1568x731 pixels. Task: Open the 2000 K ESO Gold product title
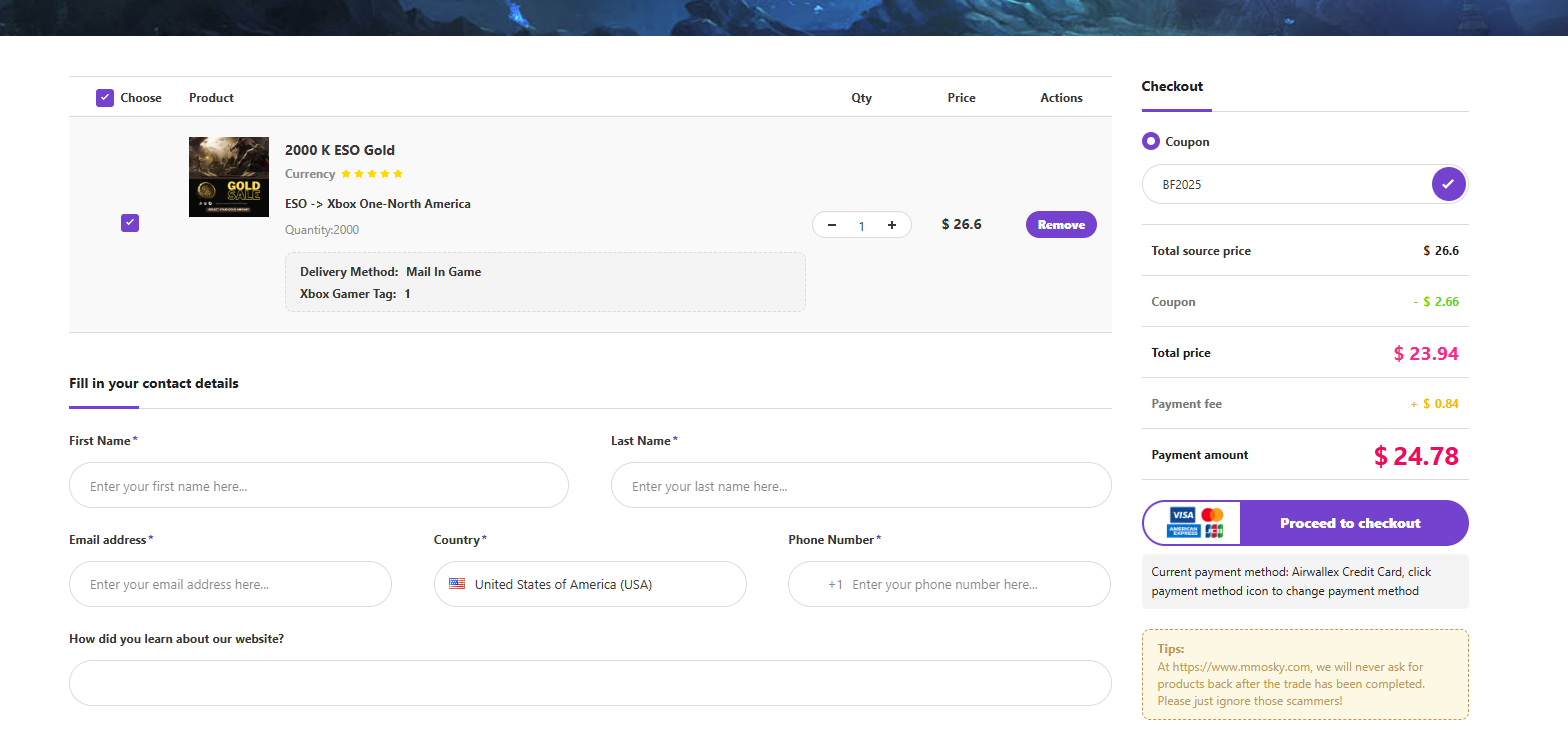(x=340, y=150)
